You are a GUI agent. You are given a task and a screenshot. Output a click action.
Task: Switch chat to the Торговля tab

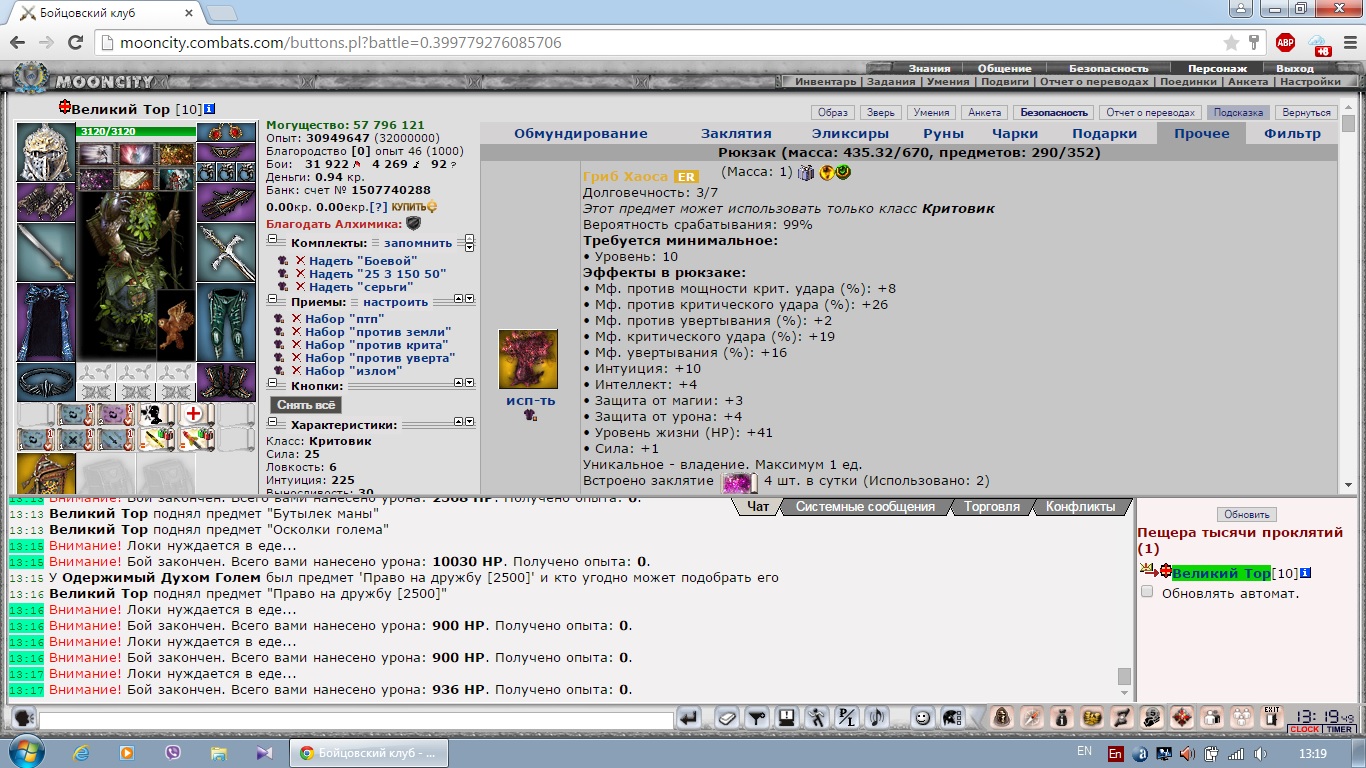992,507
